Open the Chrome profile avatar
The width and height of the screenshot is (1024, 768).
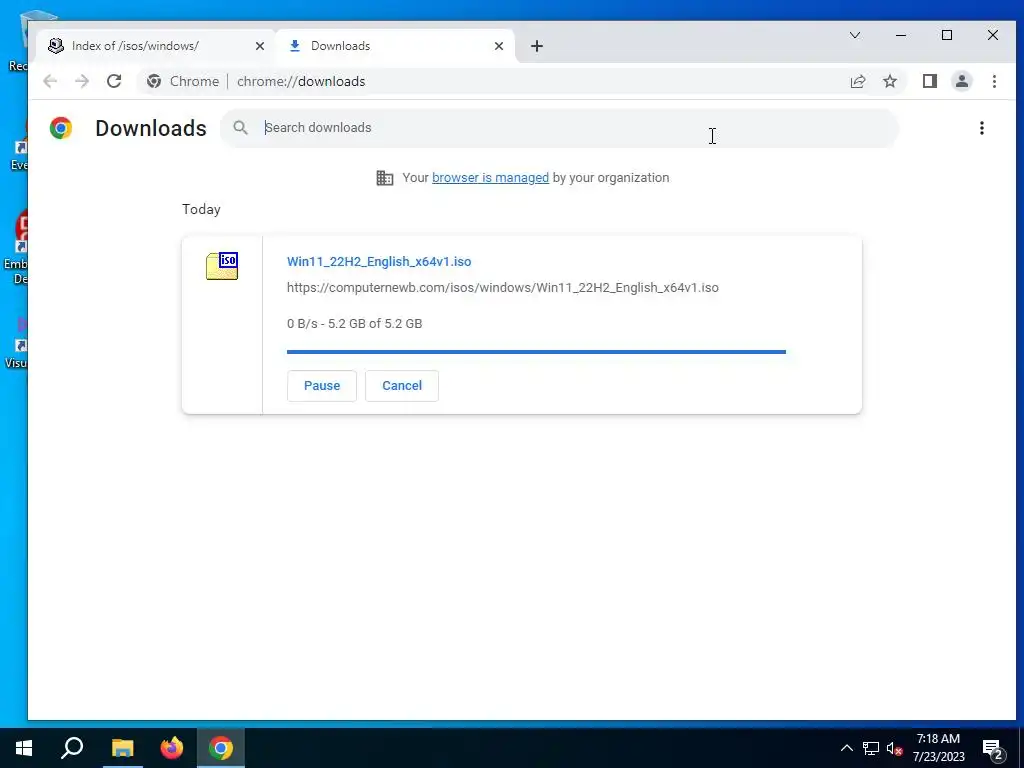click(x=962, y=81)
